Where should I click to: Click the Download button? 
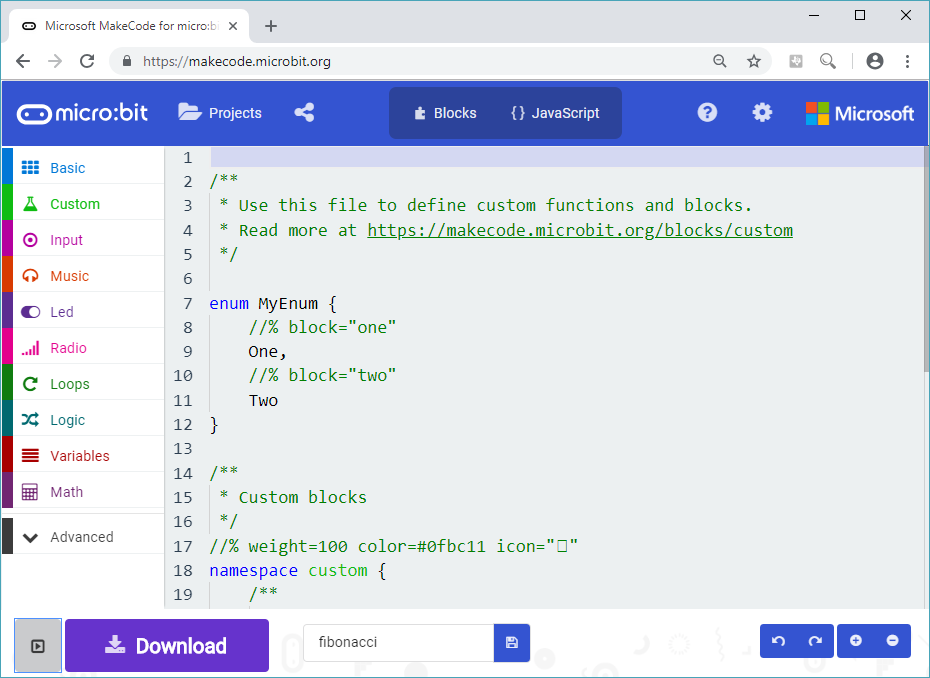167,645
